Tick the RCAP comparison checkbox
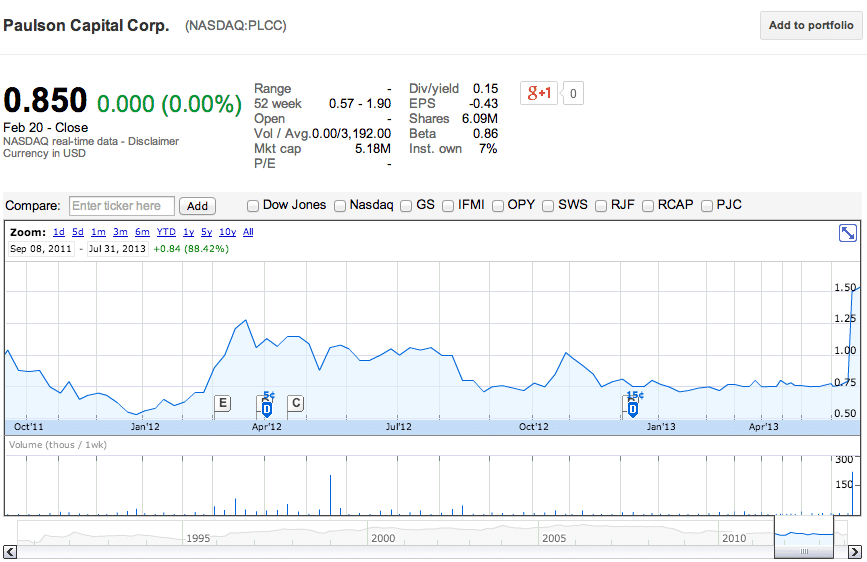The width and height of the screenshot is (867, 562). [x=647, y=206]
